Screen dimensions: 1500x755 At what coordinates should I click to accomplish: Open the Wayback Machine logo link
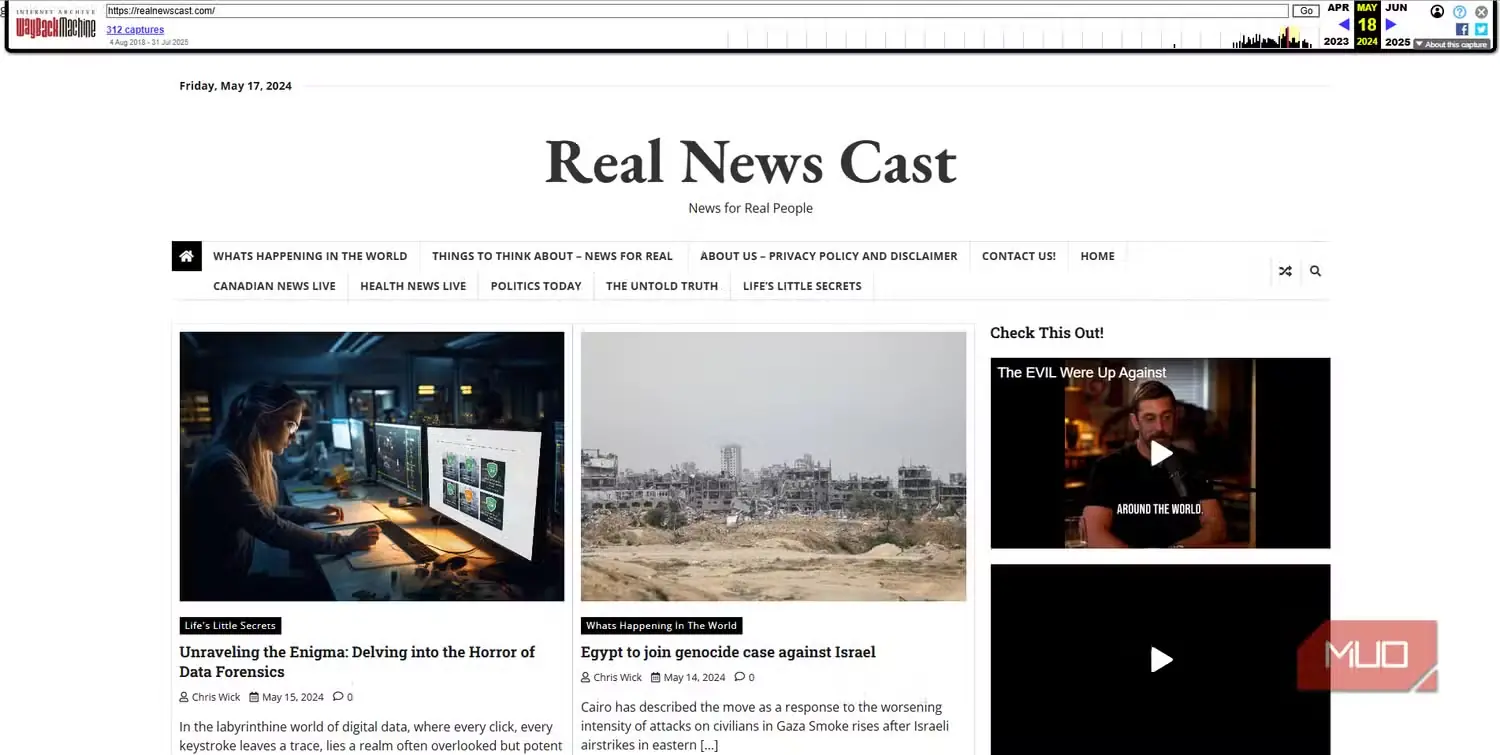point(56,24)
